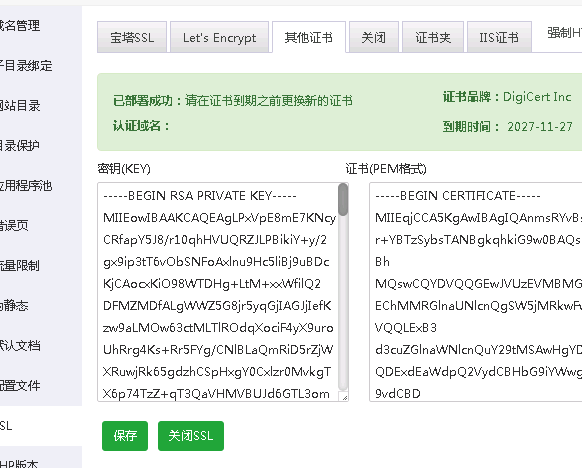
Task: Click the key line starting with DFMZMDfALgWWZ5G8
Action: coord(217,306)
